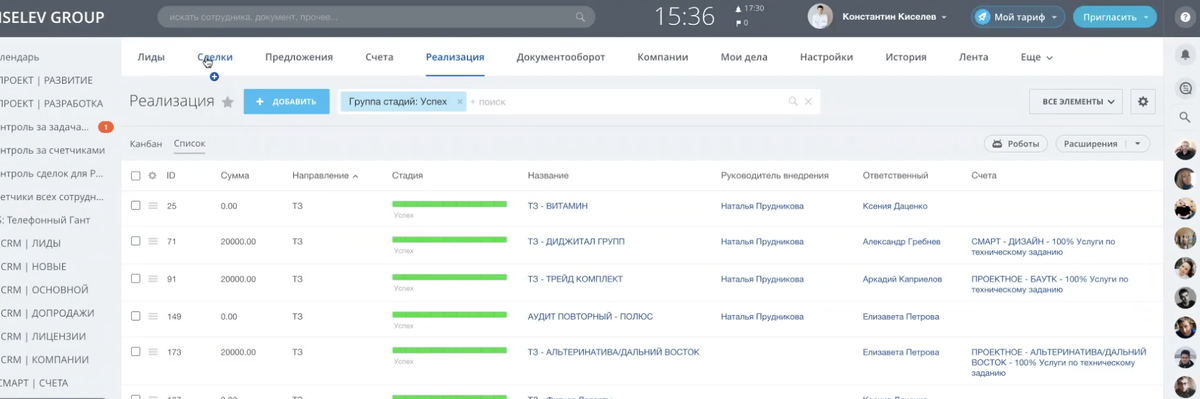
Task: Click the search magnifier in right sidebar
Action: [1185, 118]
